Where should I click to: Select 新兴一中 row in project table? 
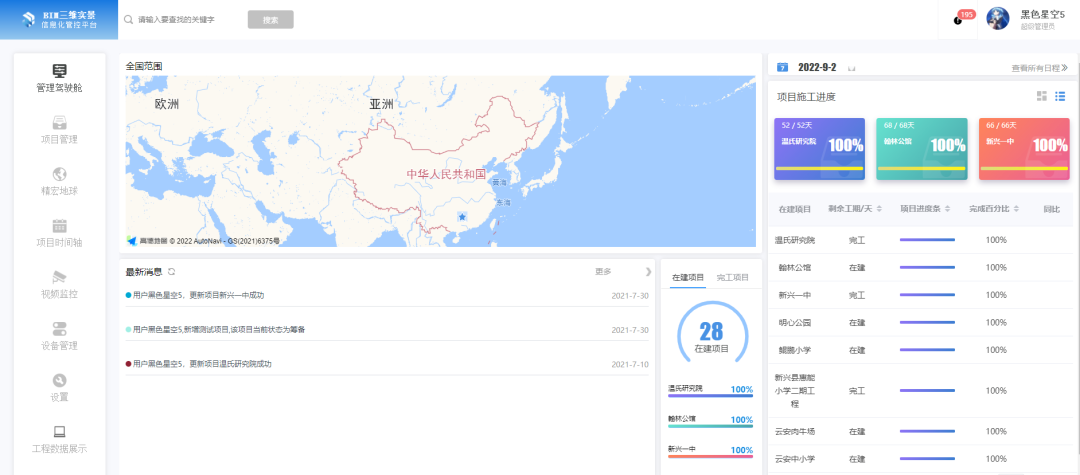pos(920,295)
